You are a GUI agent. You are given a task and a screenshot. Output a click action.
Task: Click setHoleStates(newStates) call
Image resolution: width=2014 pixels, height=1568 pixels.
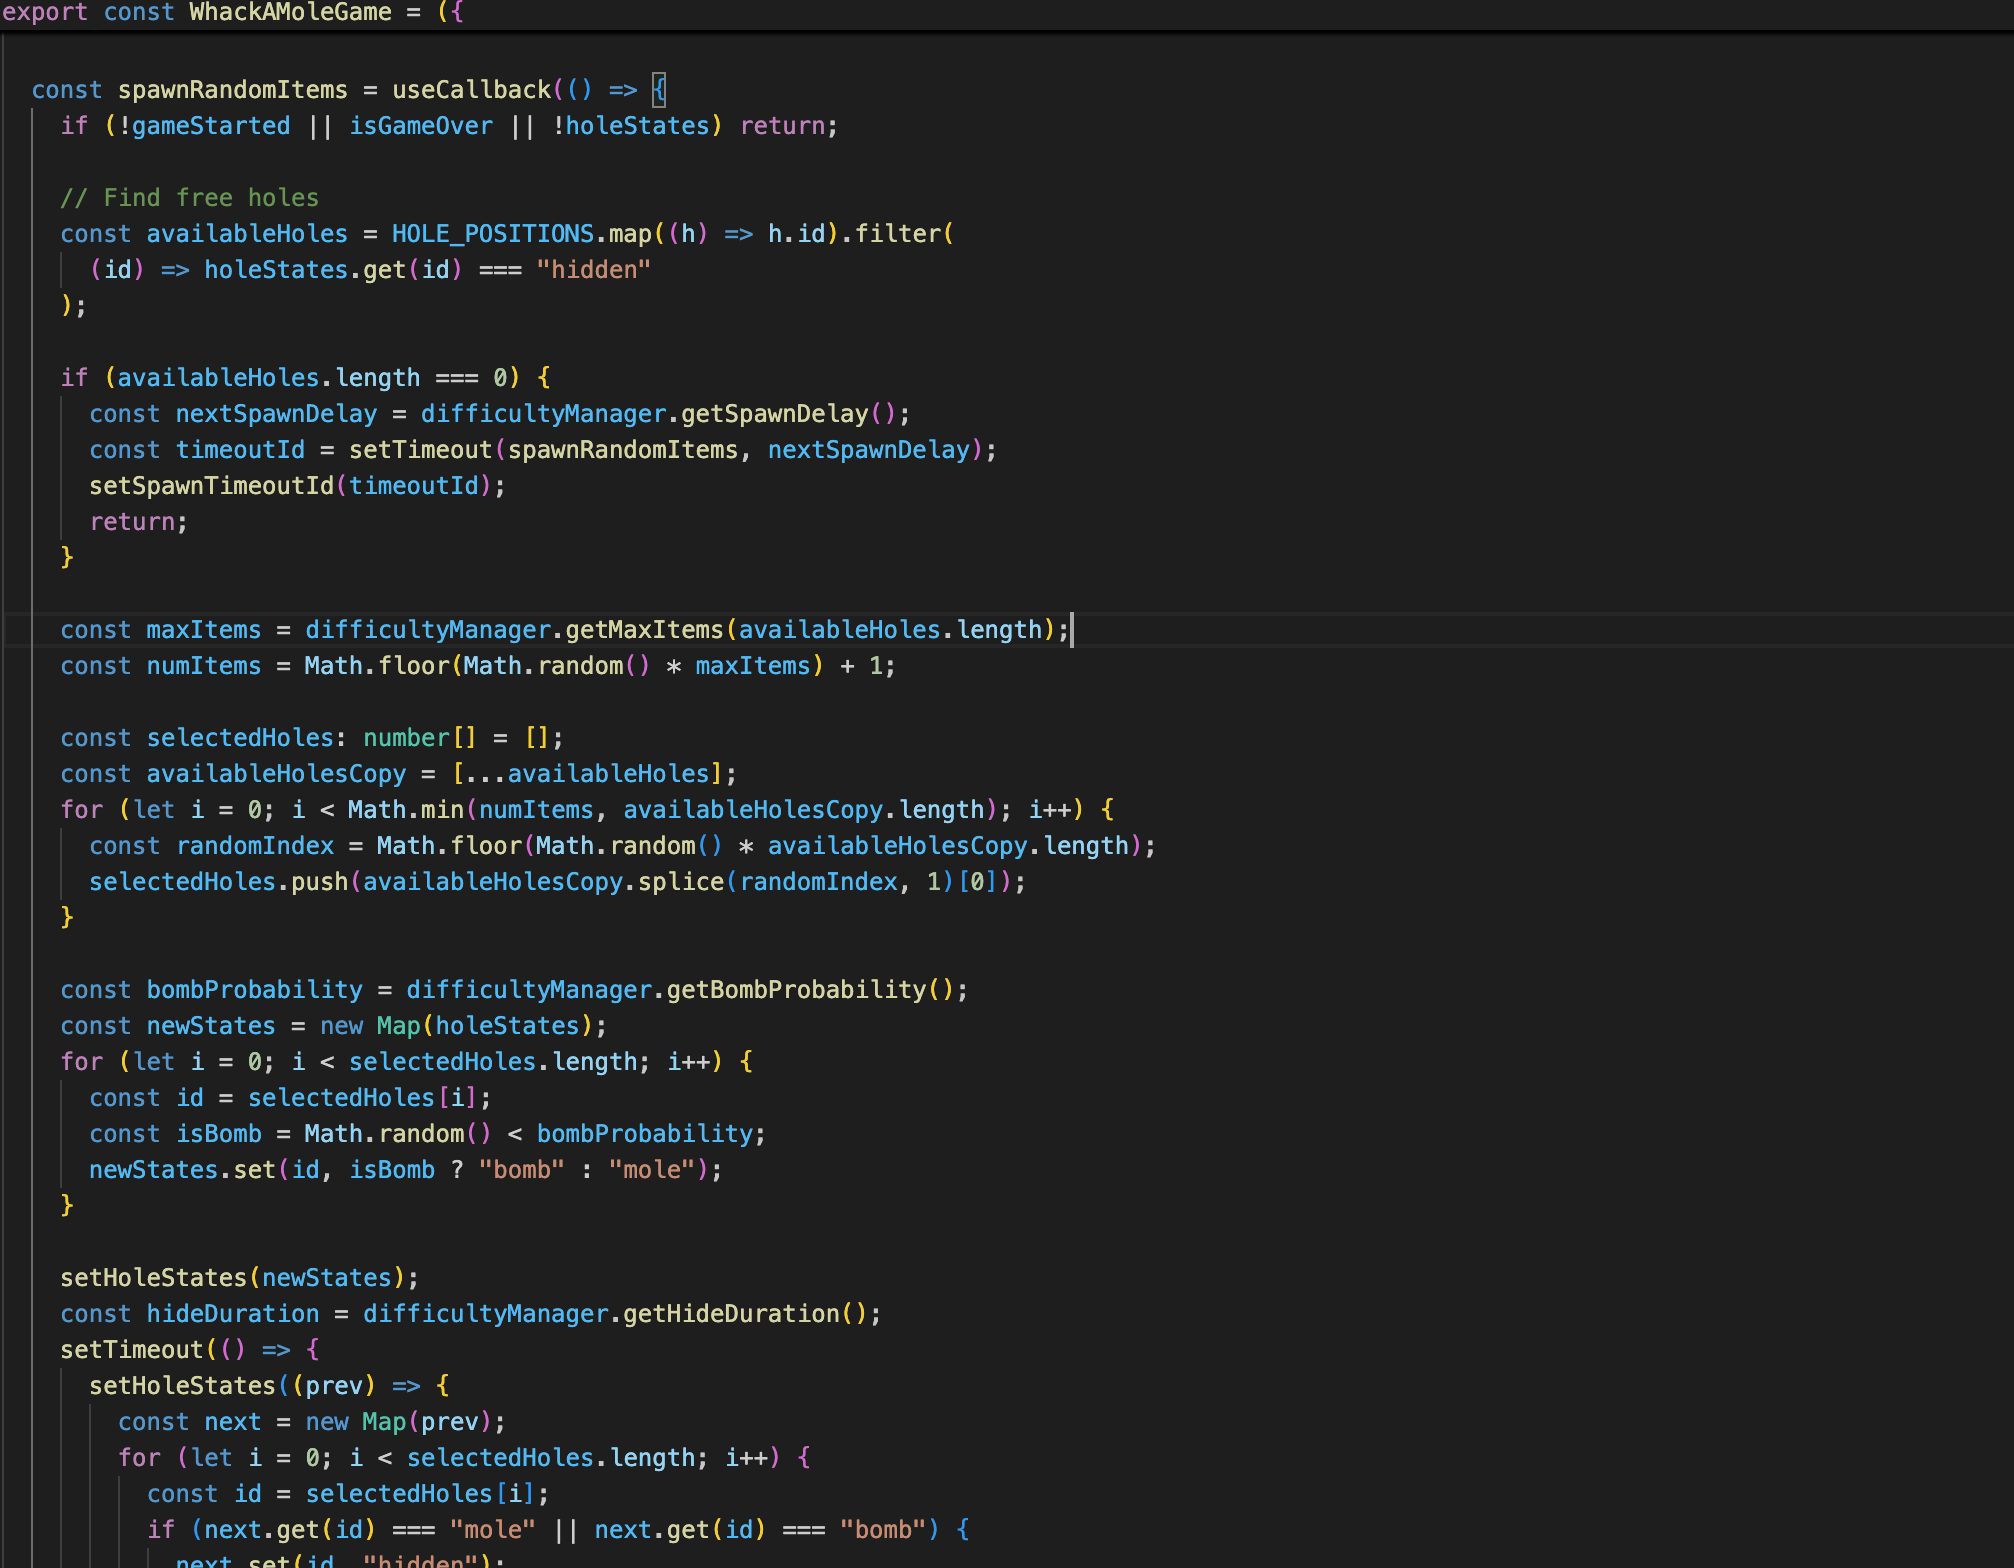point(240,1278)
